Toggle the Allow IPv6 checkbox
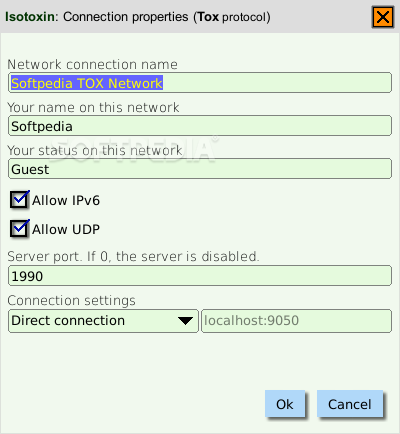This screenshot has height=434, width=400. [19, 200]
